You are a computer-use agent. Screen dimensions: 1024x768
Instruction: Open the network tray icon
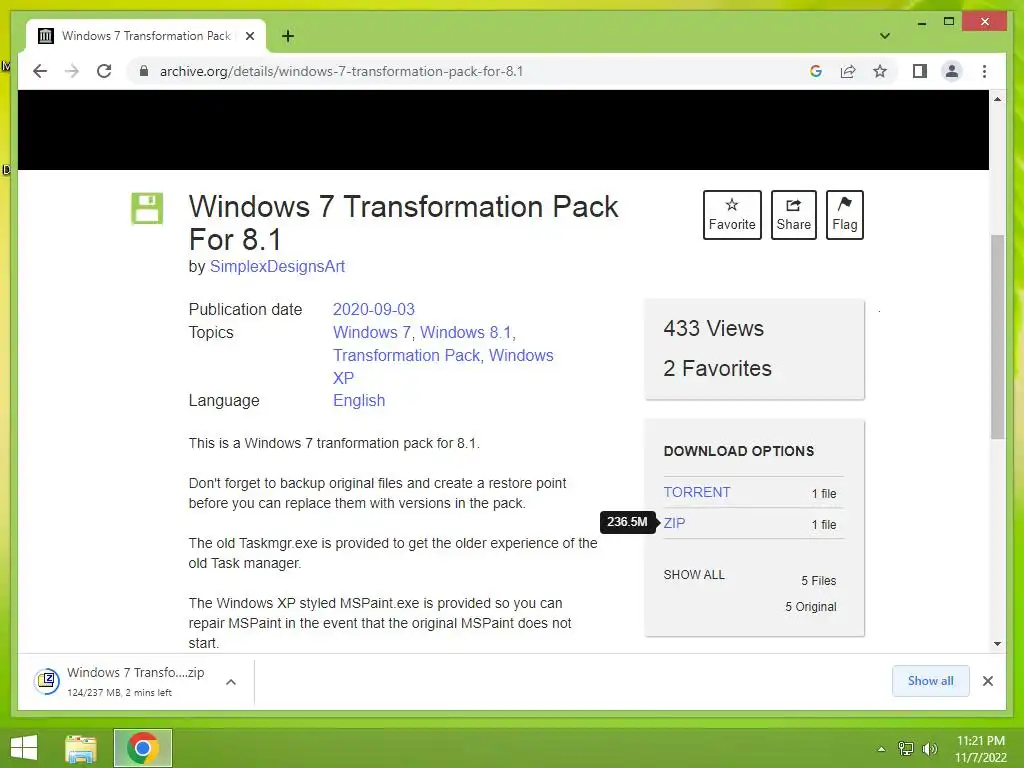point(906,749)
